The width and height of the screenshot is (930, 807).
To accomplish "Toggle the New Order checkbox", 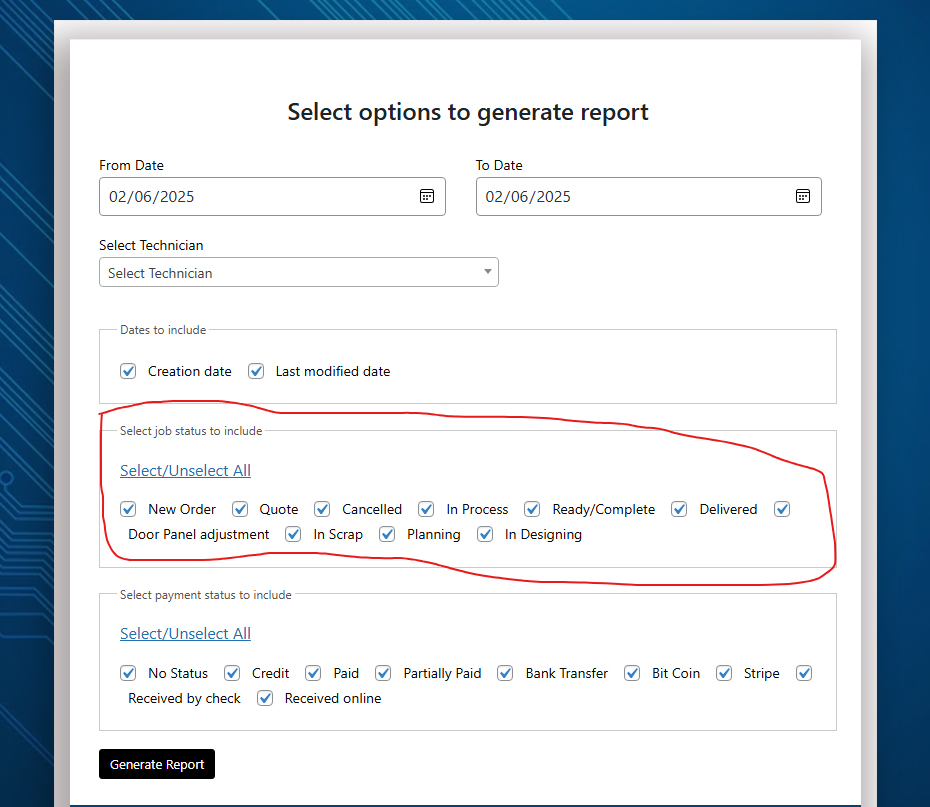I will (x=128, y=509).
